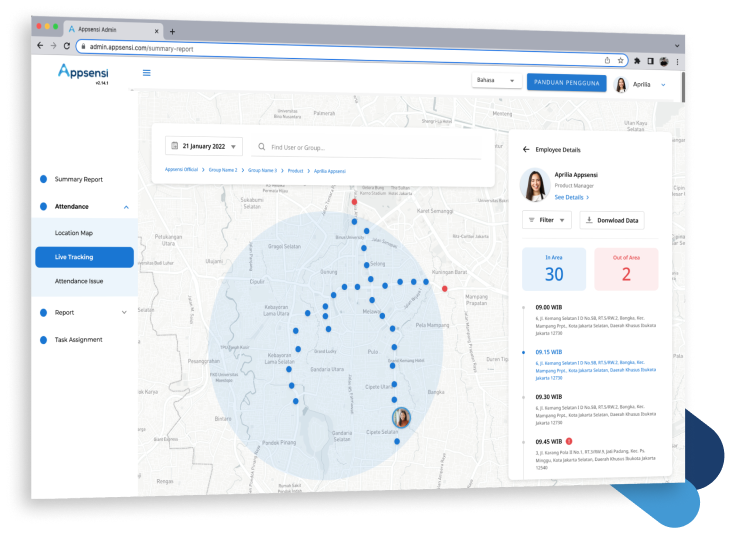This screenshot has height=538, width=738.
Task: Click Group Name 2 breadcrumb
Action: [x=223, y=170]
